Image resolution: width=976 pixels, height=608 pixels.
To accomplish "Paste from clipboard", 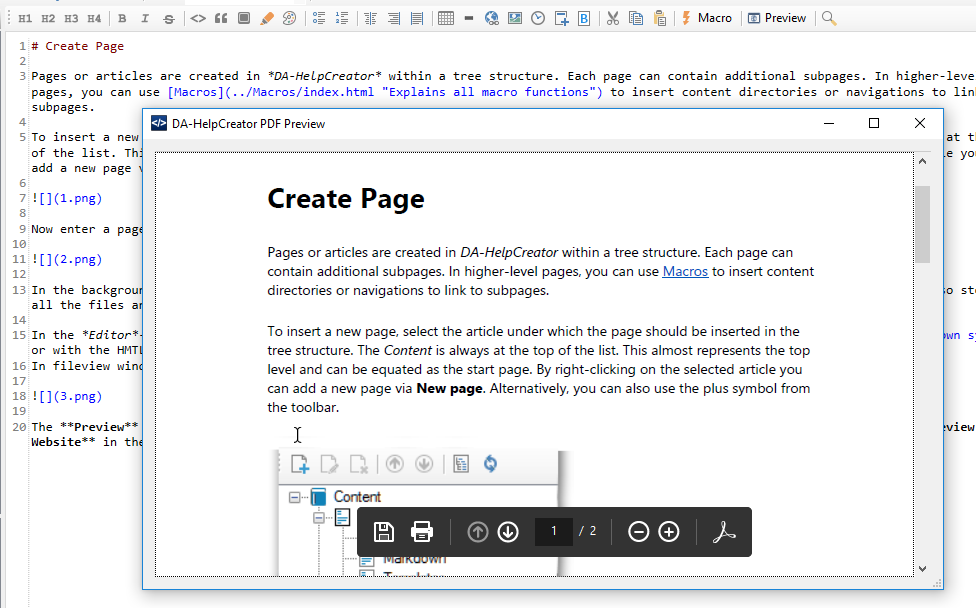I will (x=660, y=19).
